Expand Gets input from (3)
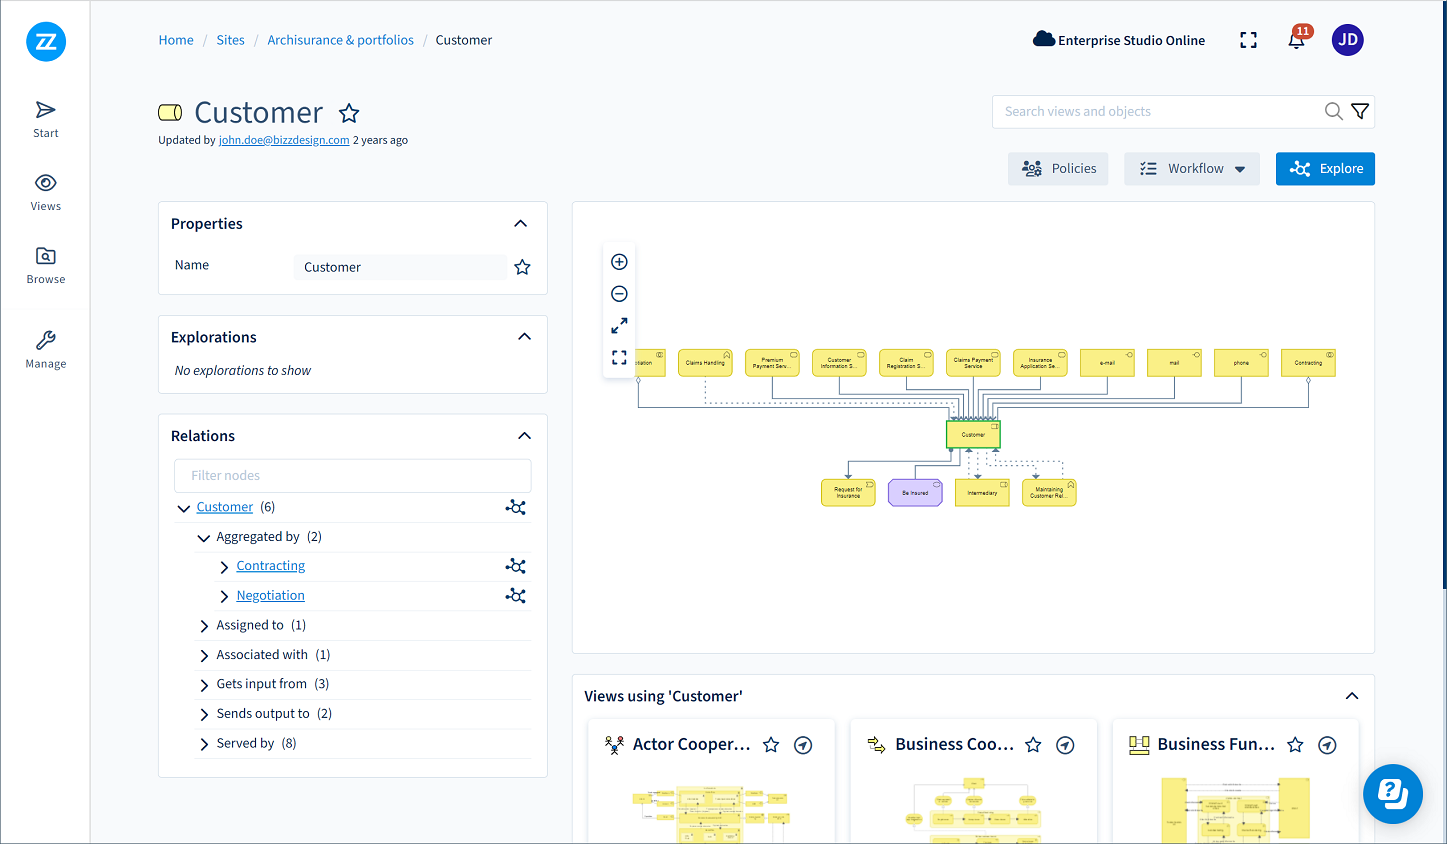Viewport: 1447px width, 844px height. click(x=205, y=685)
